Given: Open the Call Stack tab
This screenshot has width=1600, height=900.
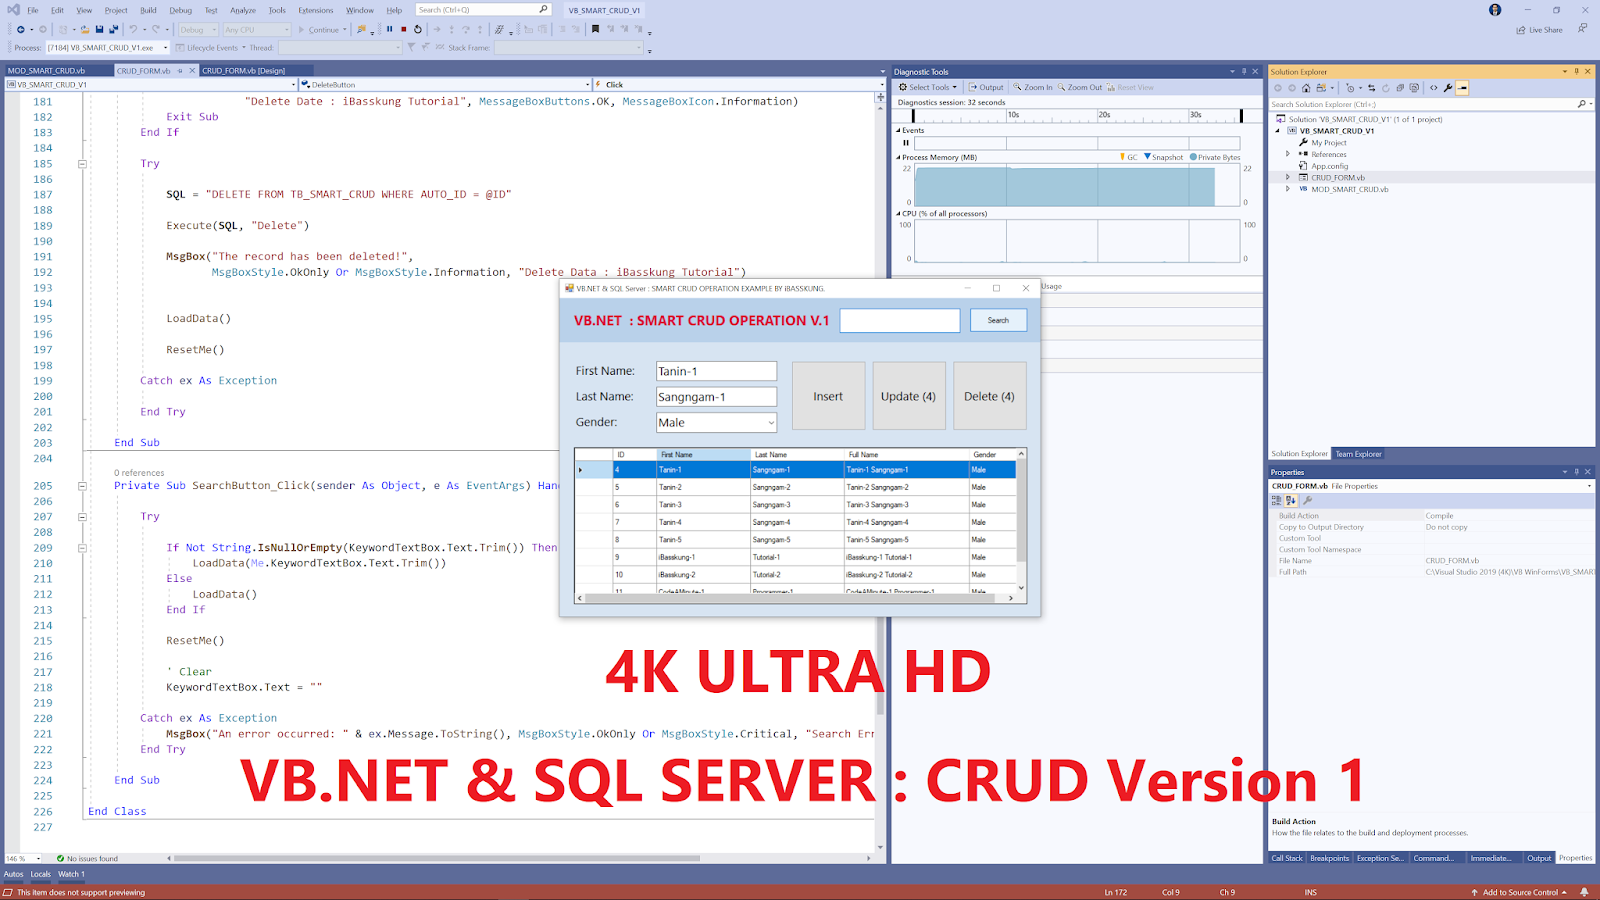Looking at the screenshot, I should (1287, 858).
